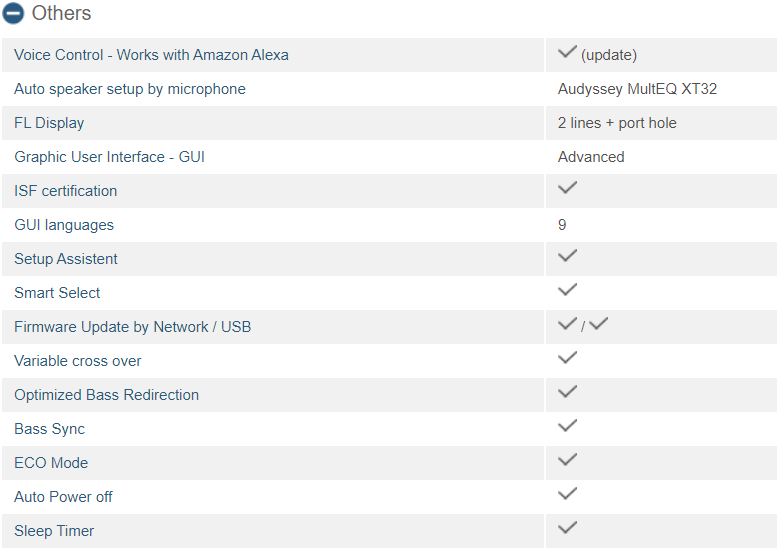Click the Setup Assistent checkmark
Viewport: 777px width, 549px height.
[567, 256]
